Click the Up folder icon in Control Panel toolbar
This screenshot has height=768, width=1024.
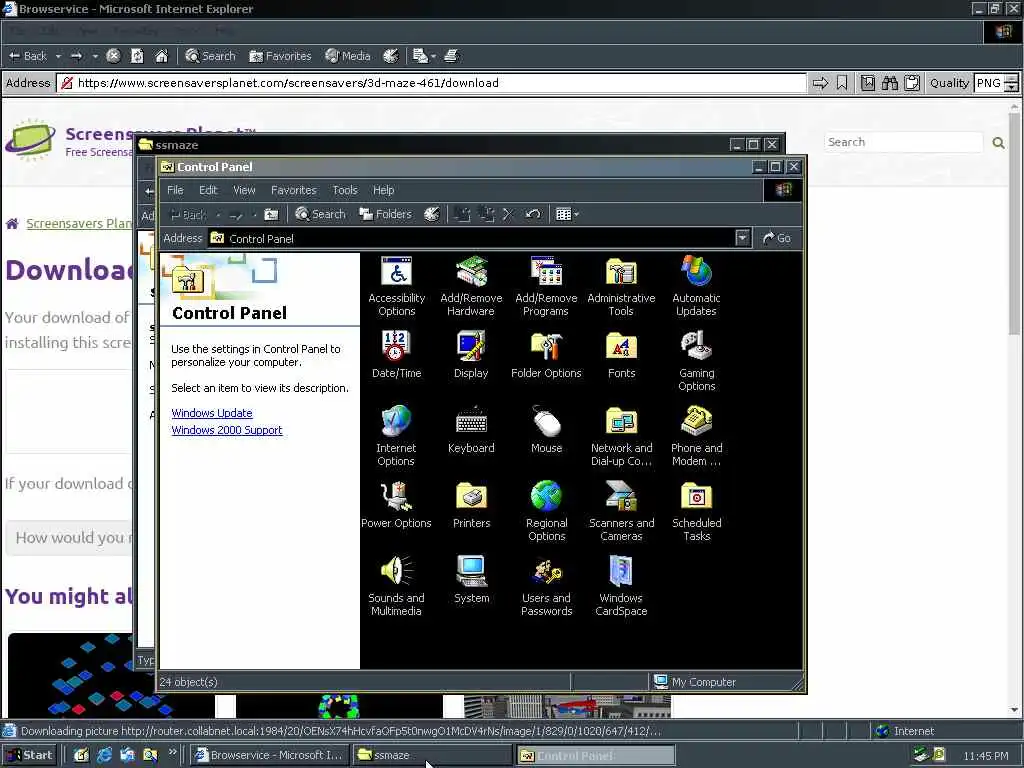click(271, 214)
